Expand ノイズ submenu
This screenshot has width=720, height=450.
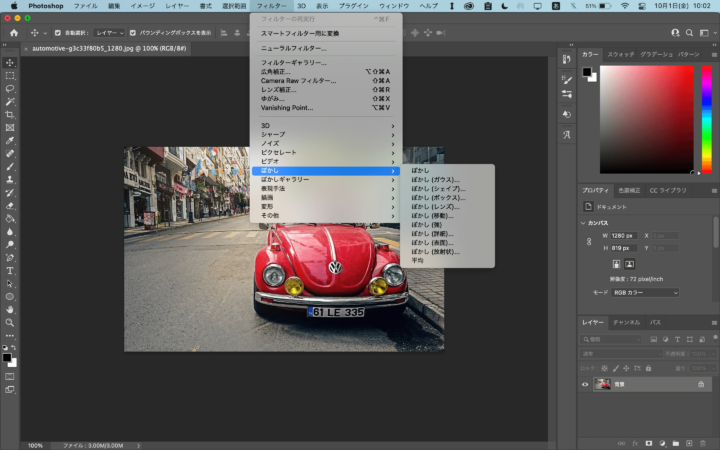[x=326, y=143]
